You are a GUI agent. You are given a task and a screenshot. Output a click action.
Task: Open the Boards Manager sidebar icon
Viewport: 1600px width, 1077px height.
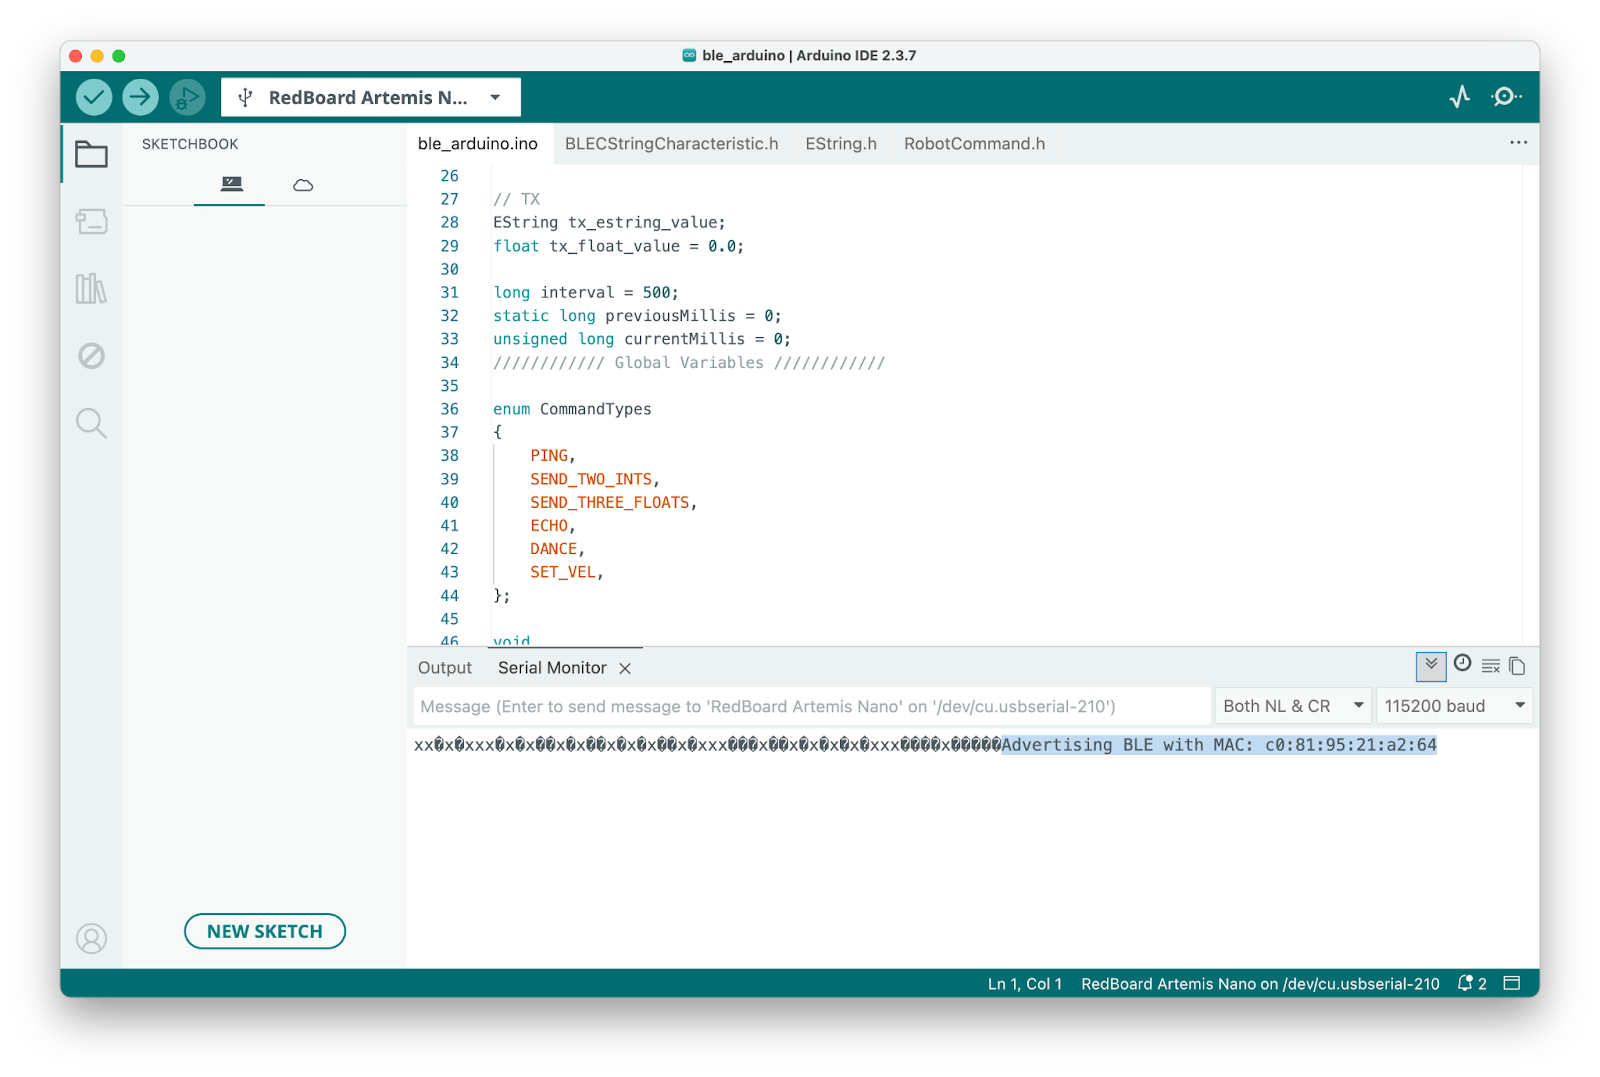pyautogui.click(x=91, y=221)
